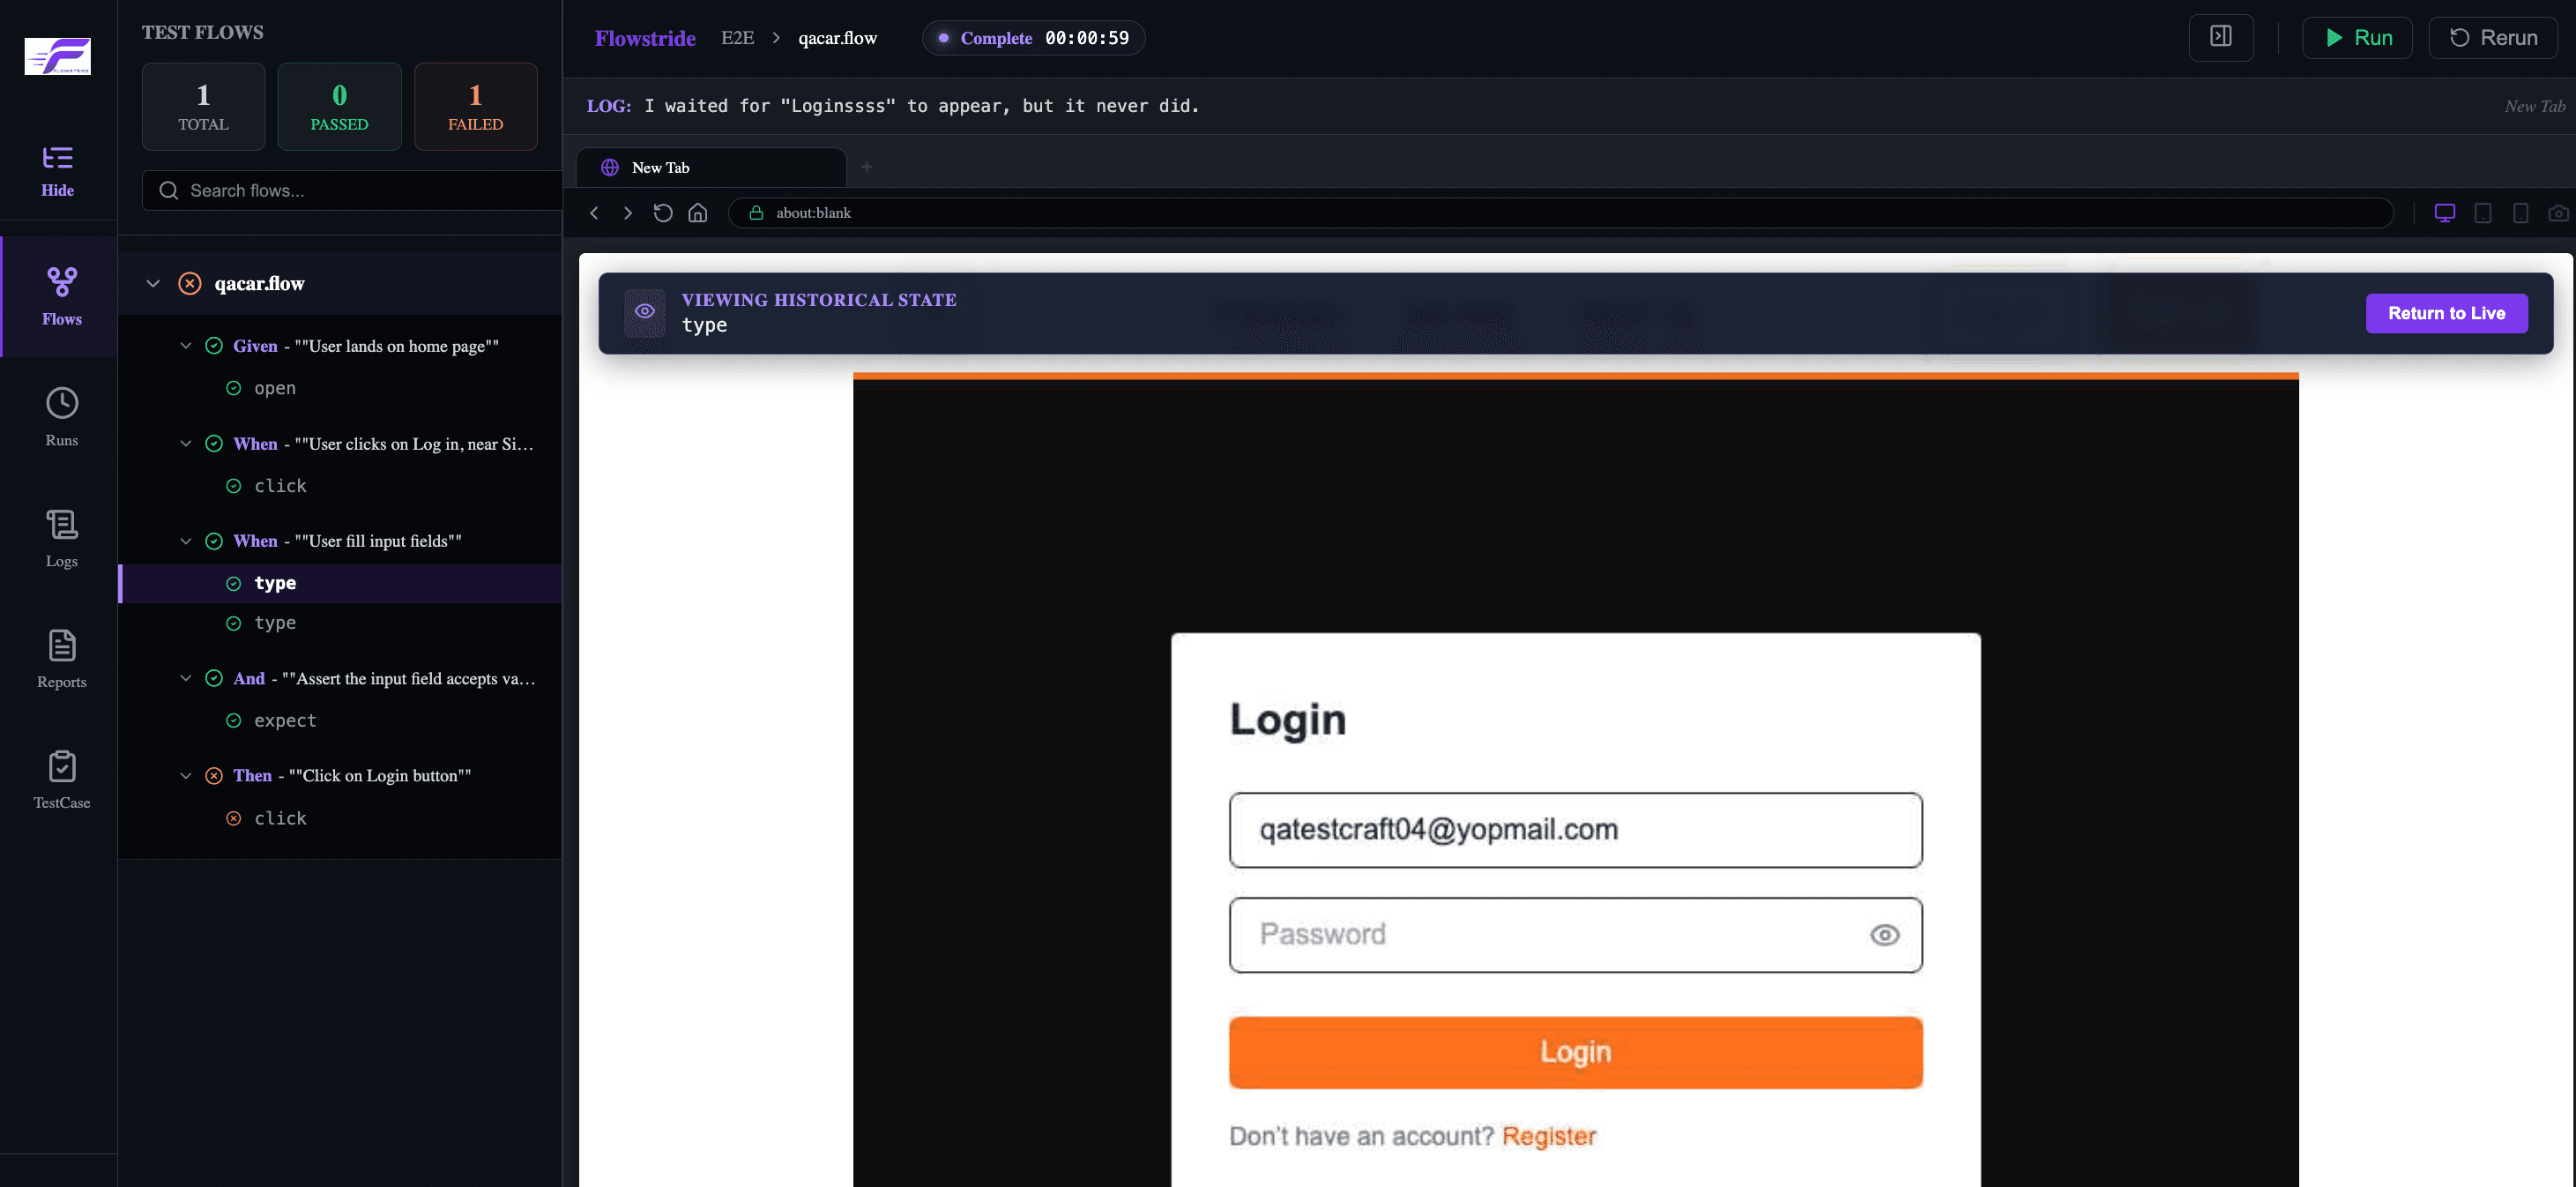Toggle password visibility eye icon
The height and width of the screenshot is (1187, 2576).
click(x=1884, y=935)
